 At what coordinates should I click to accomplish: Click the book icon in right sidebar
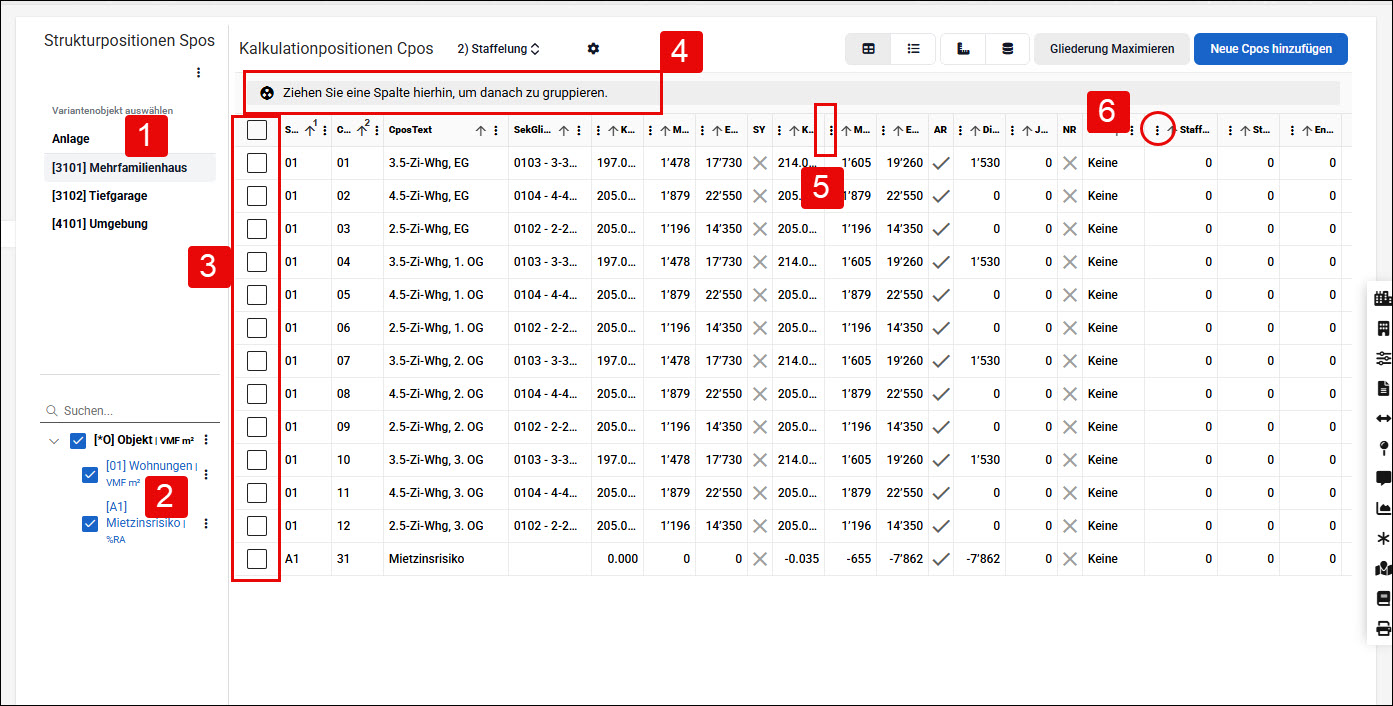[x=1383, y=598]
